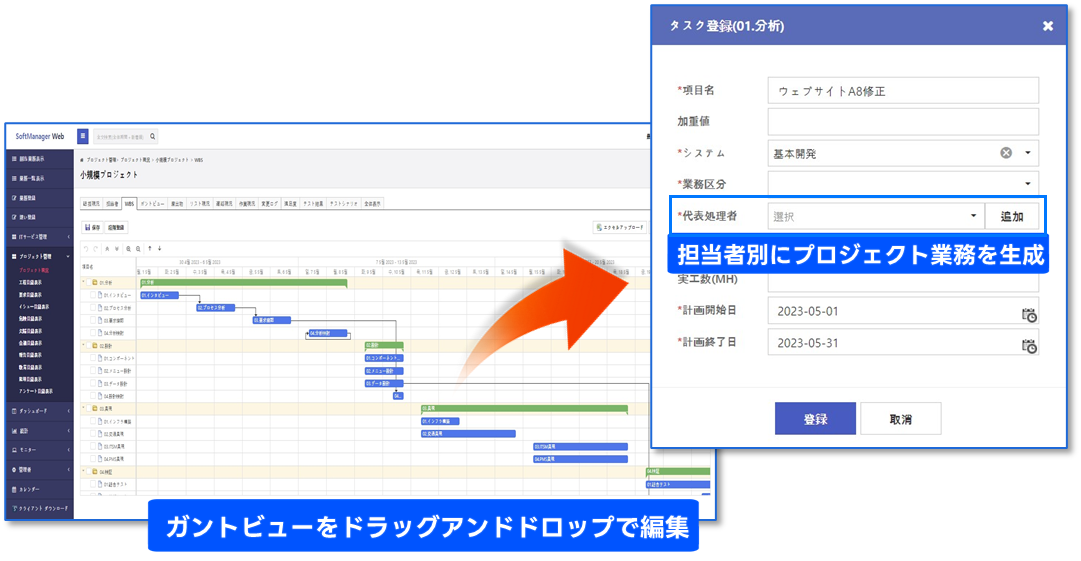Click the 項目名 text input field
This screenshot has width=1081, height=561.
pyautogui.click(x=903, y=90)
